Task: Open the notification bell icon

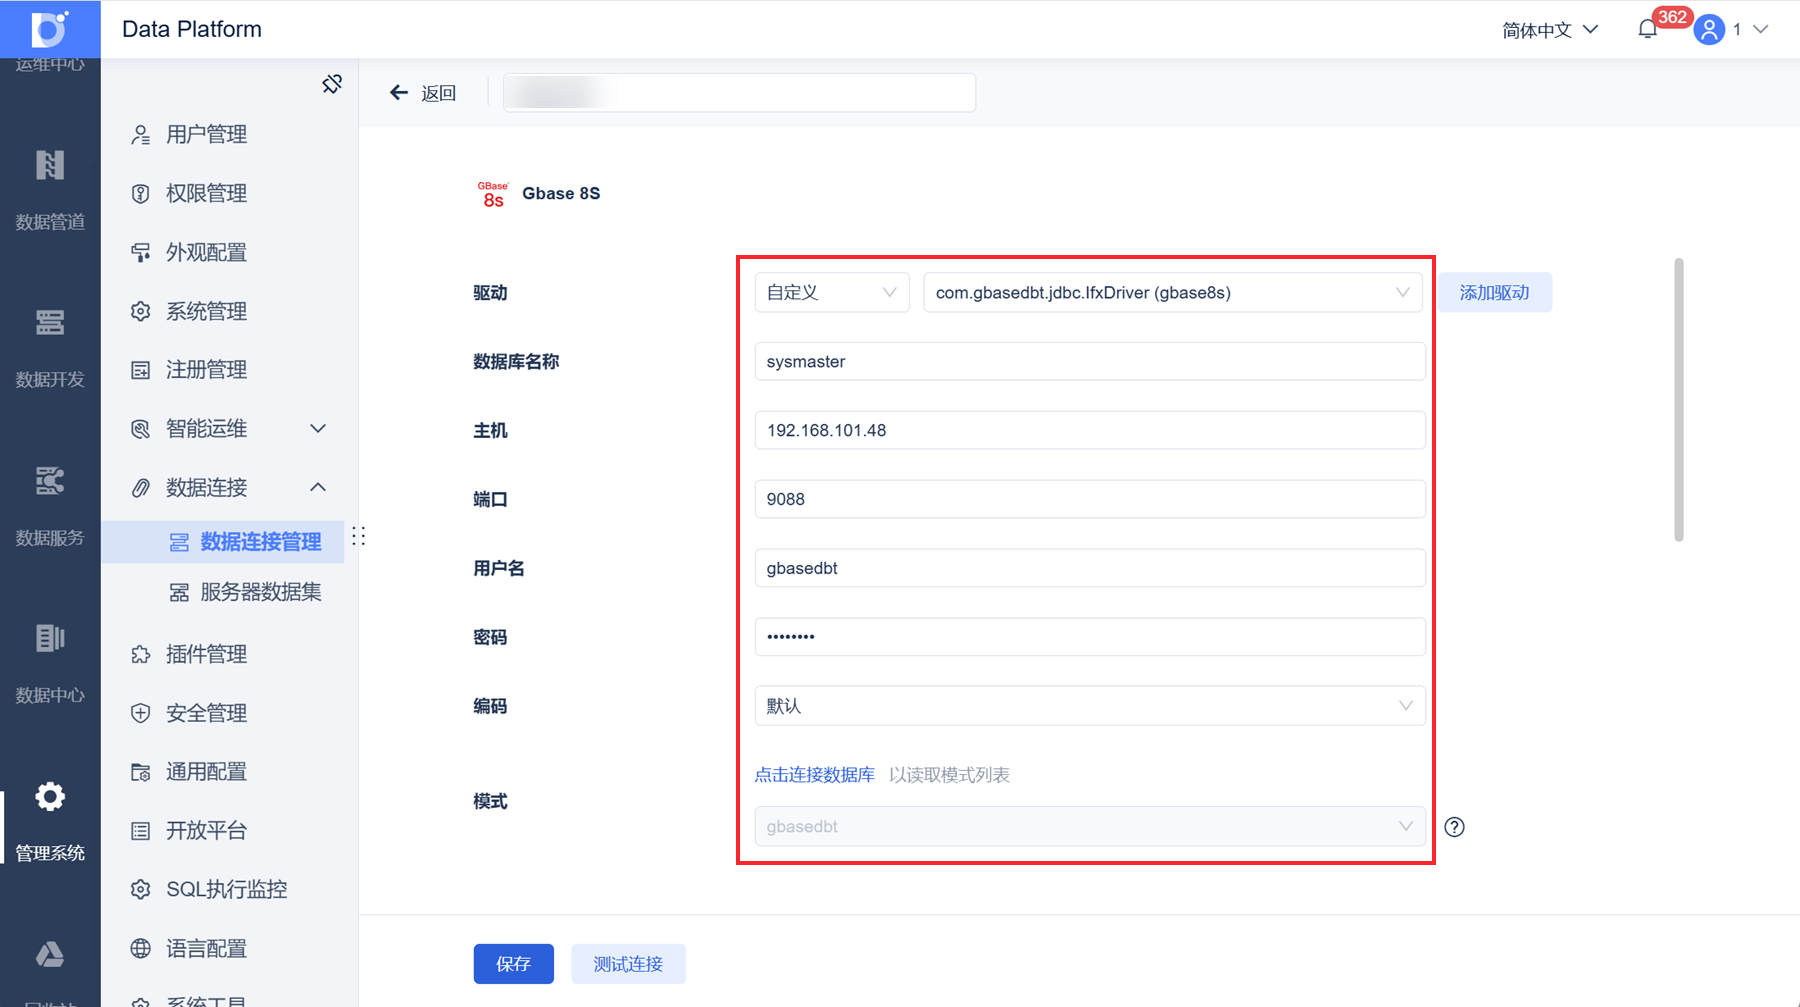Action: [x=1648, y=29]
